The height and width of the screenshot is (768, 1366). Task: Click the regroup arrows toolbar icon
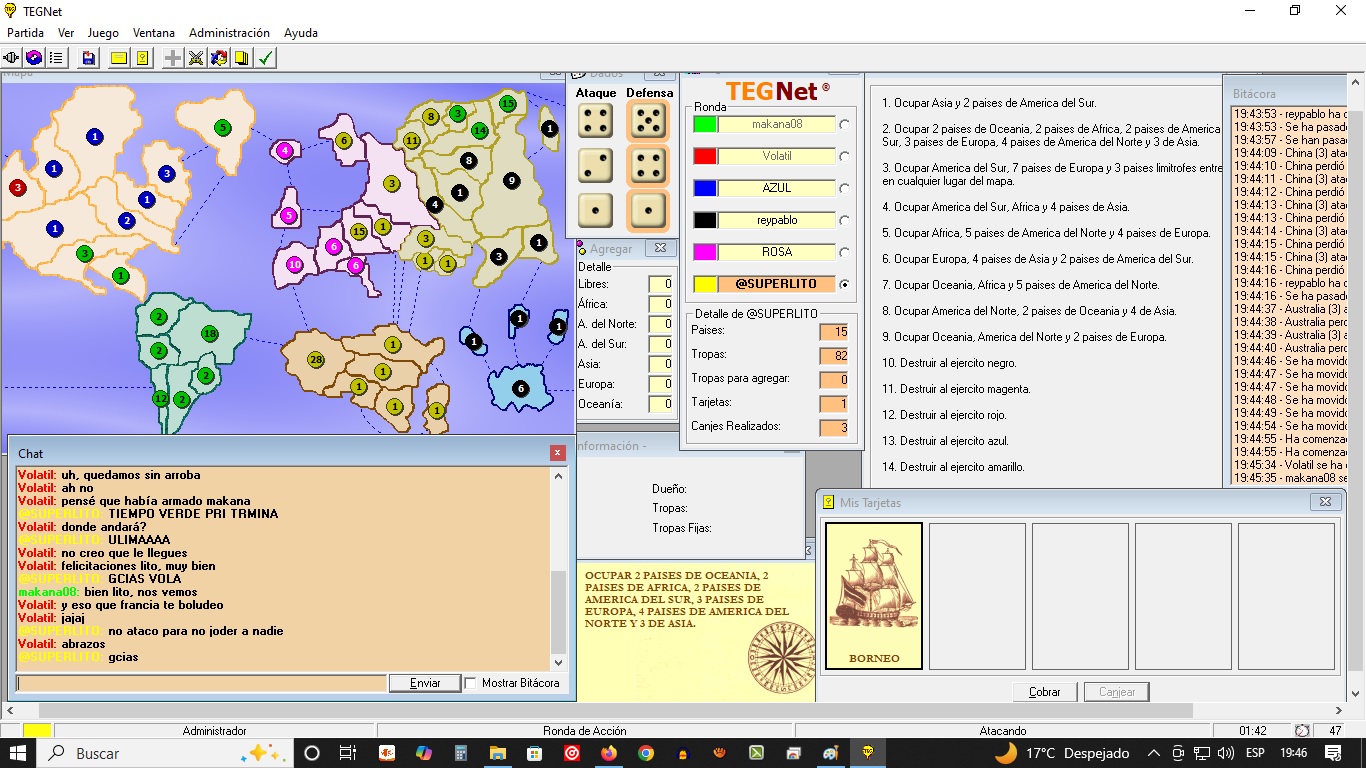[x=219, y=58]
